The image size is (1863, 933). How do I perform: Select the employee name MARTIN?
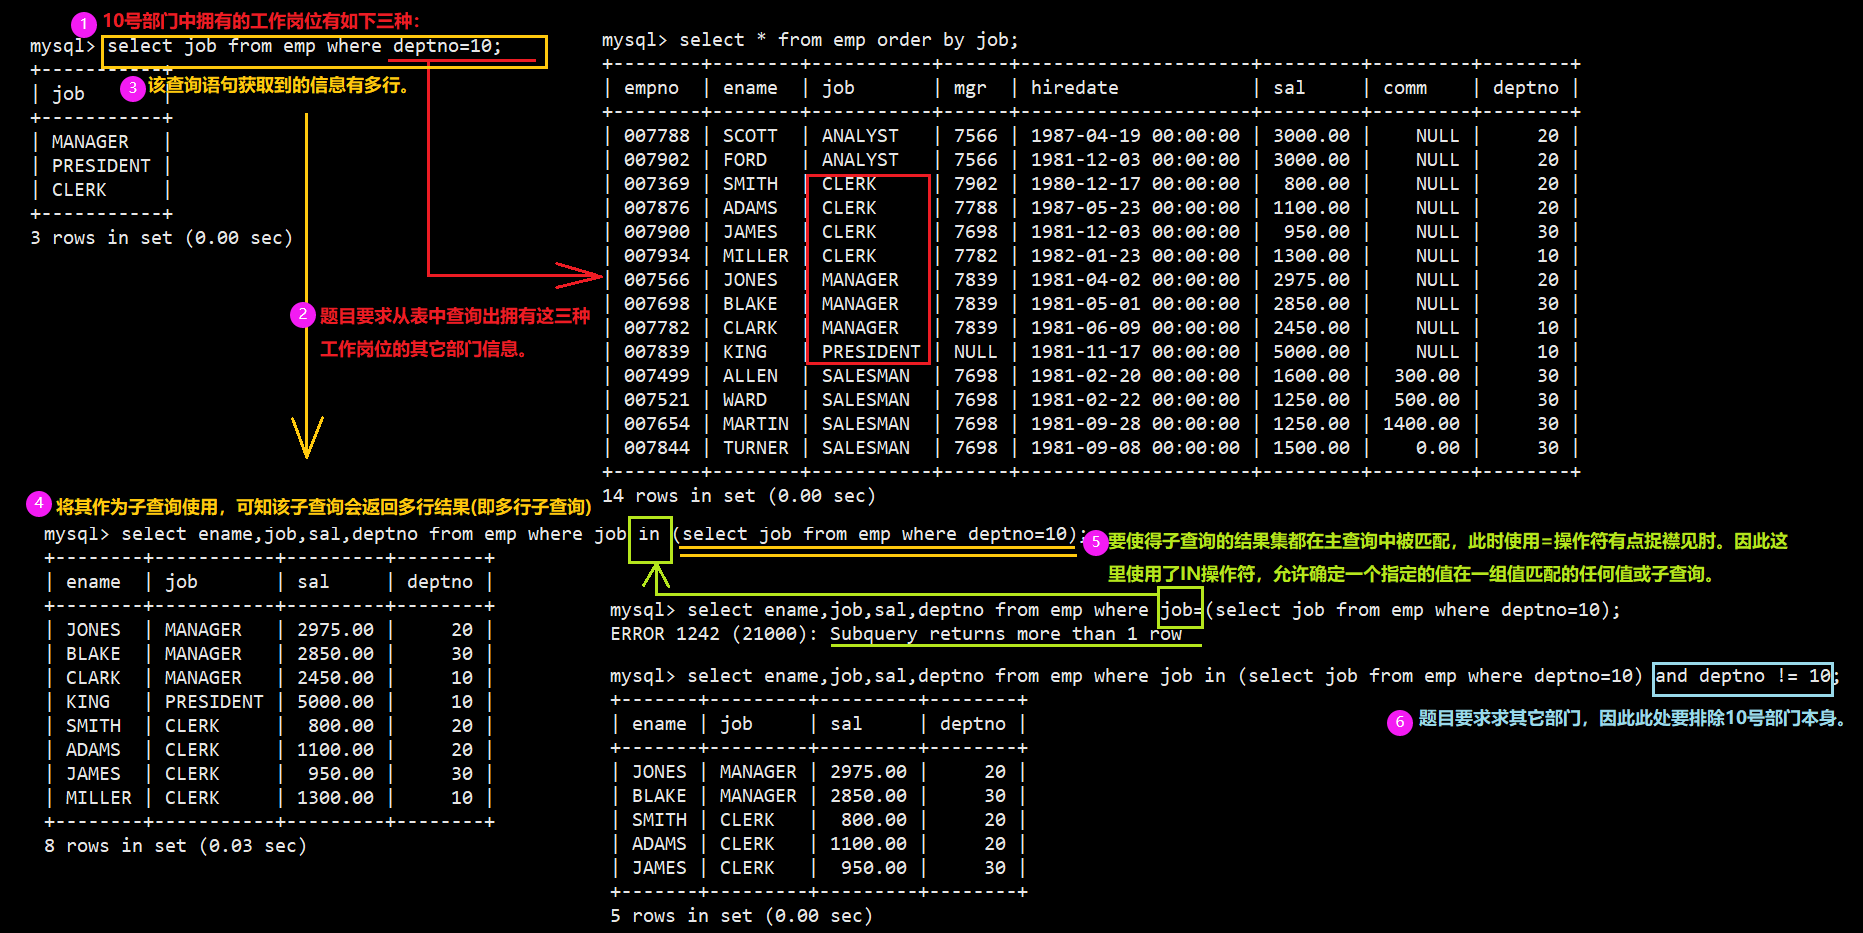pos(756,424)
